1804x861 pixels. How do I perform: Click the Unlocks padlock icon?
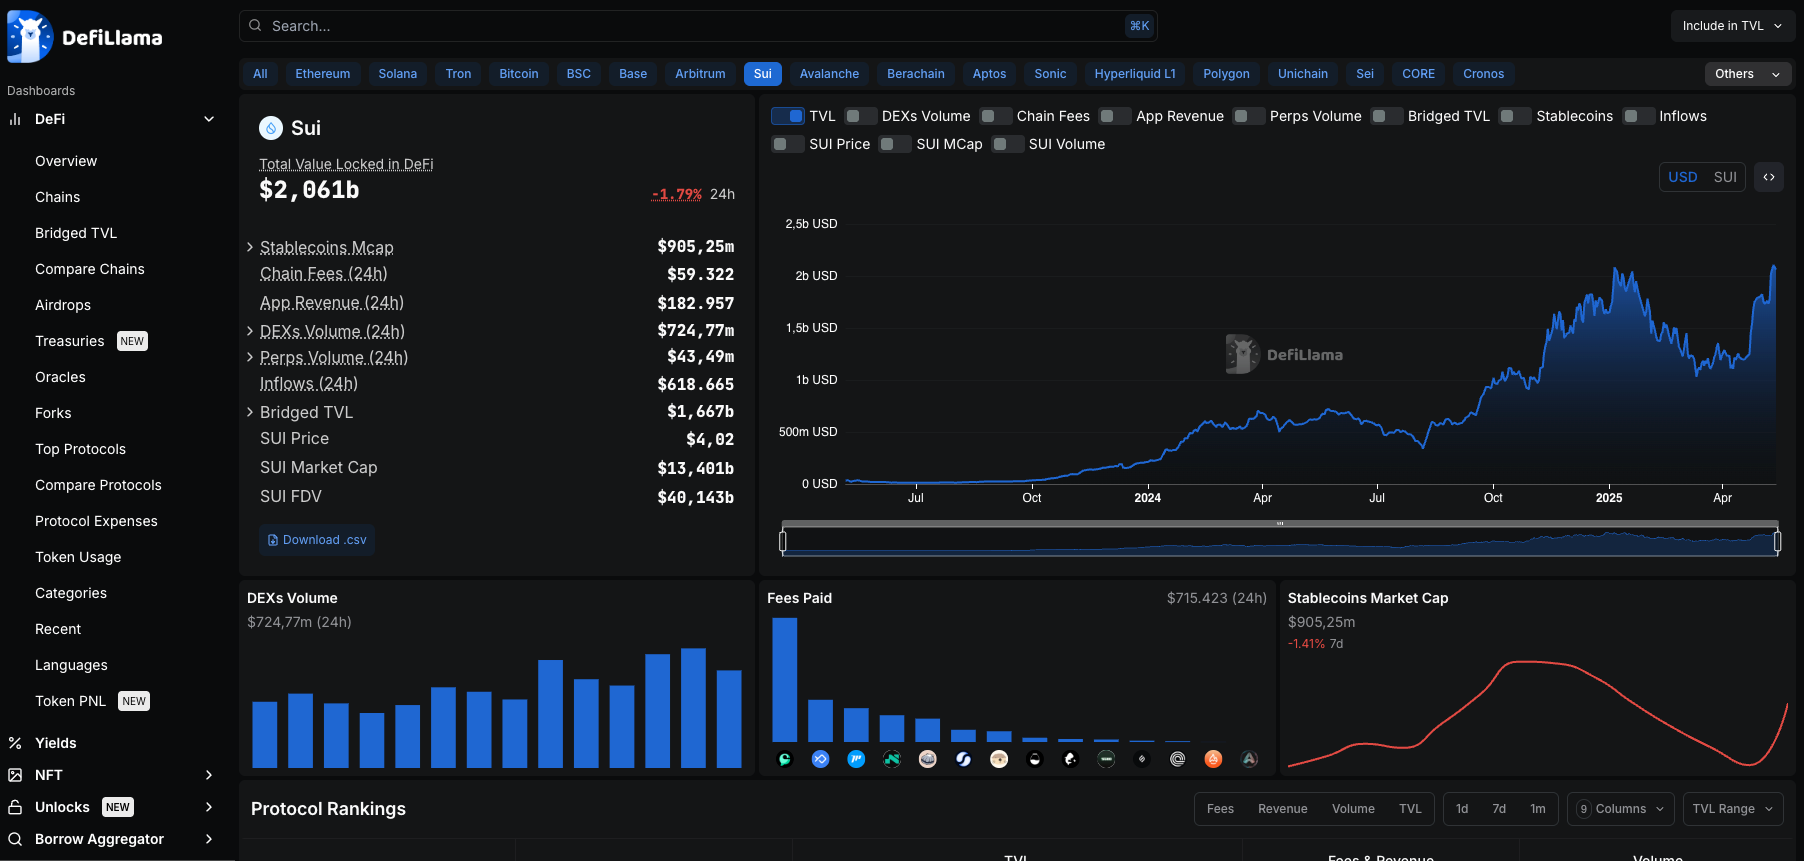pos(15,807)
